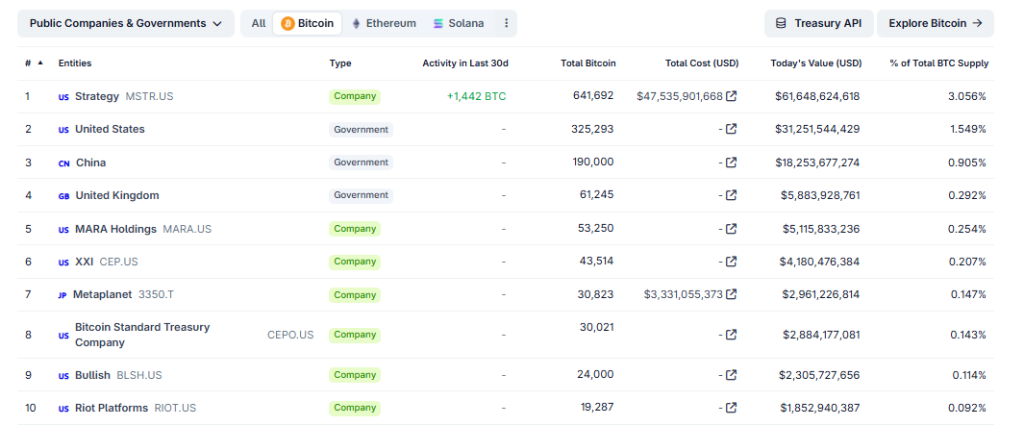
Task: Click the 641,692 total bitcoin value
Action: 594,95
